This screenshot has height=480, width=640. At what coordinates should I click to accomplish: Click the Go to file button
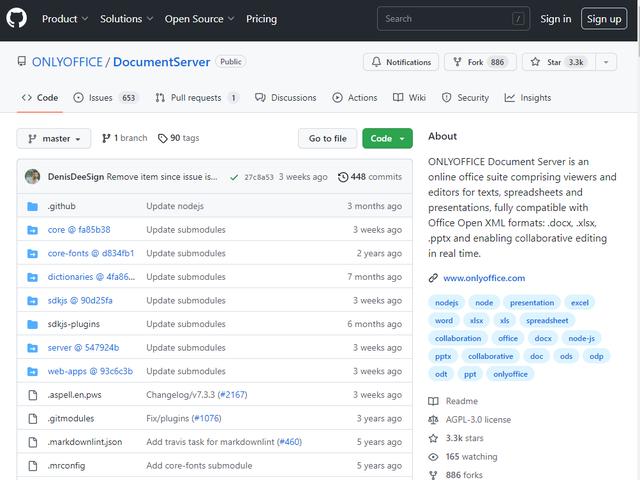coord(327,138)
